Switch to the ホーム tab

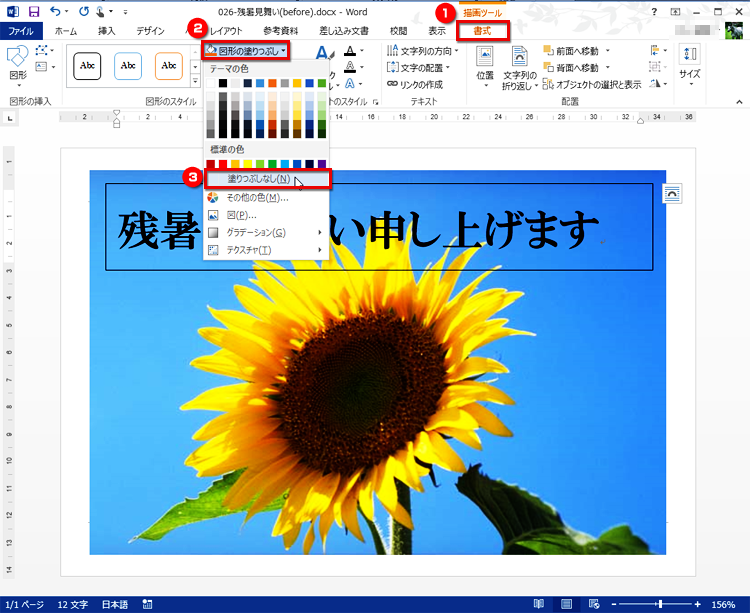[x=66, y=31]
